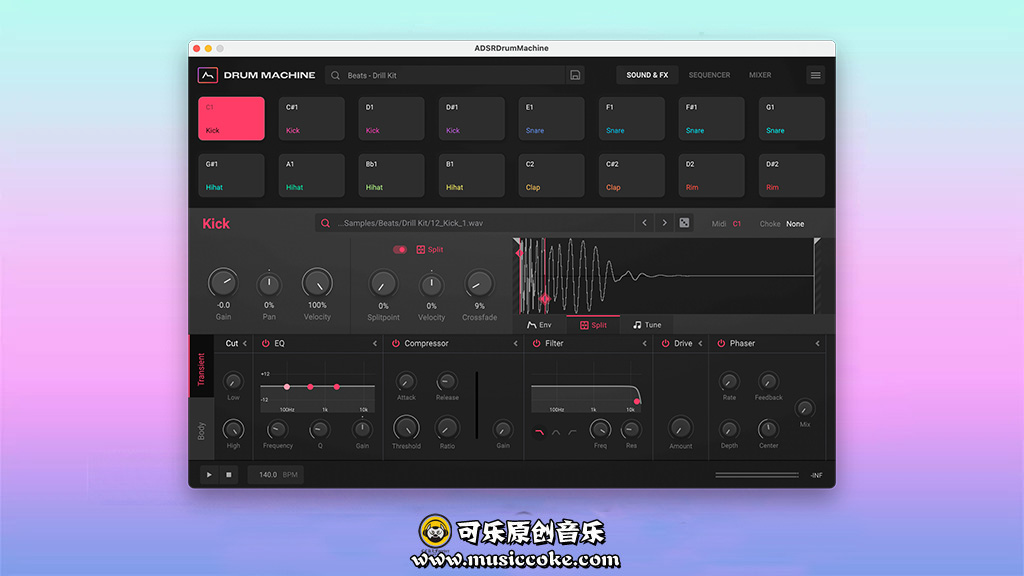Click the Kick Gain knob showing -0.0
Image resolution: width=1024 pixels, height=576 pixels.
(223, 283)
